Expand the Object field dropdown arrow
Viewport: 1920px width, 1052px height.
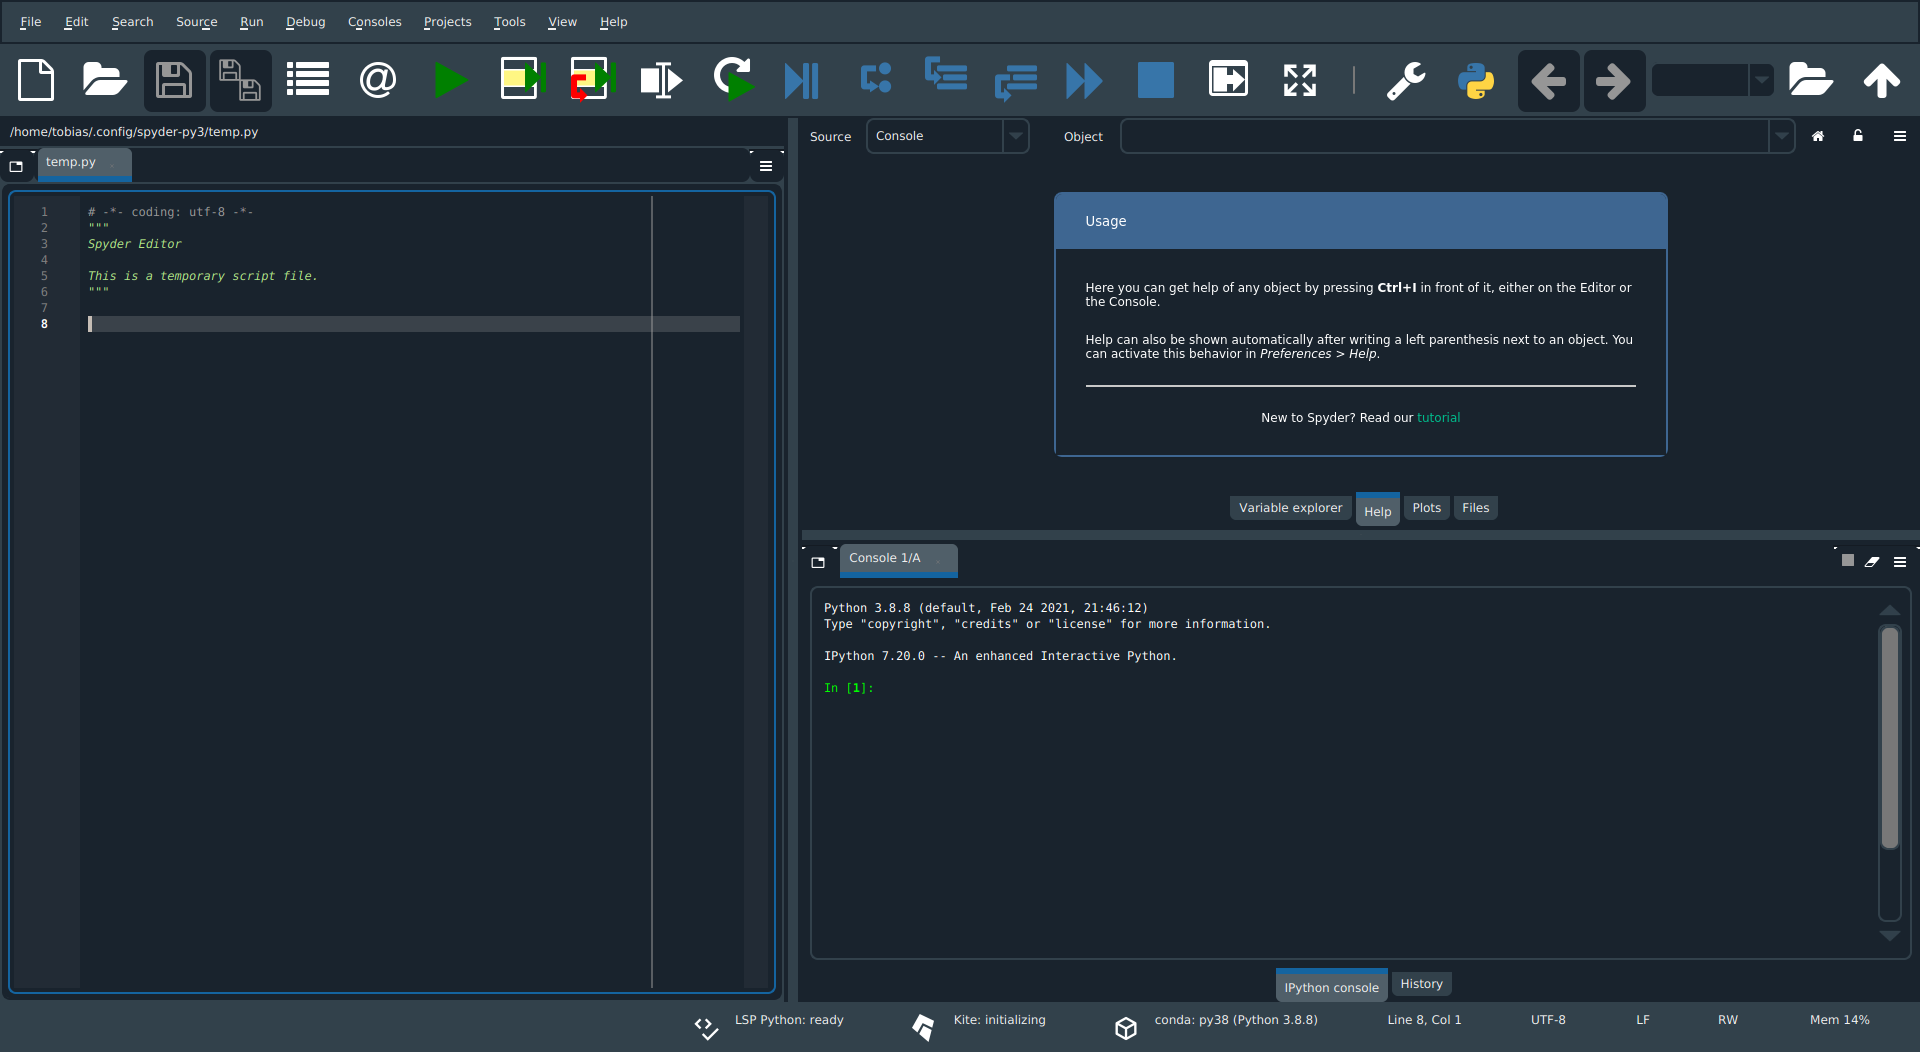[x=1782, y=136]
